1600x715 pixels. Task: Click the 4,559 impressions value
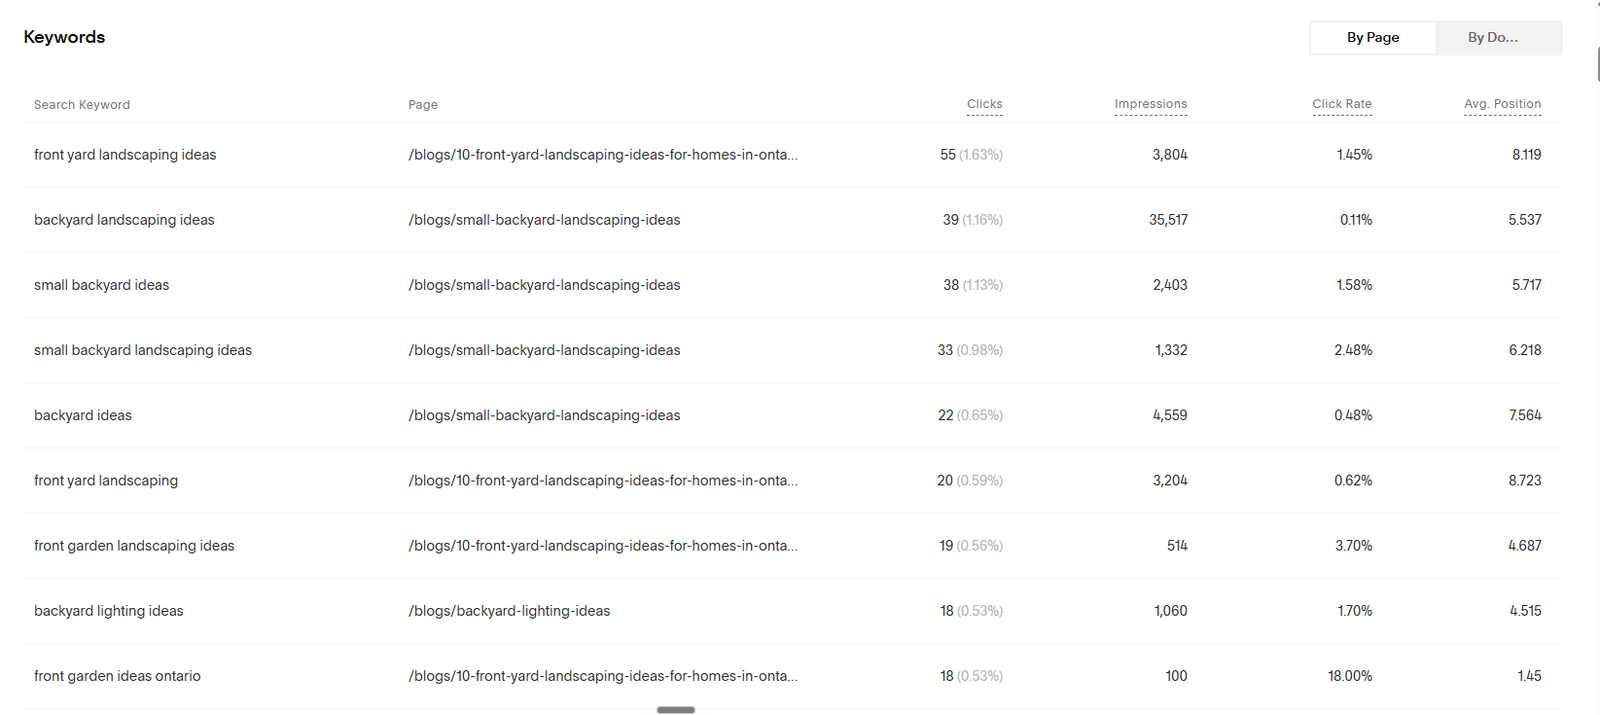[1170, 415]
